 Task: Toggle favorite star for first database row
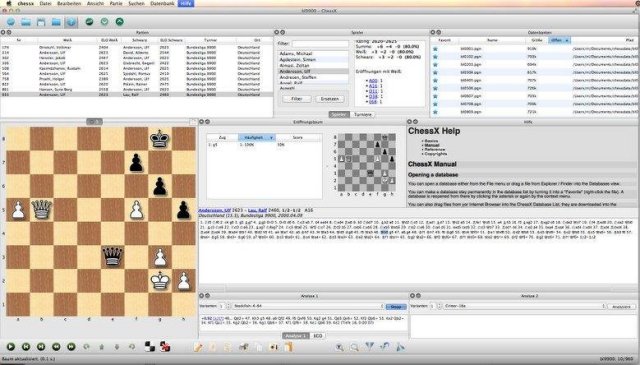(x=435, y=49)
